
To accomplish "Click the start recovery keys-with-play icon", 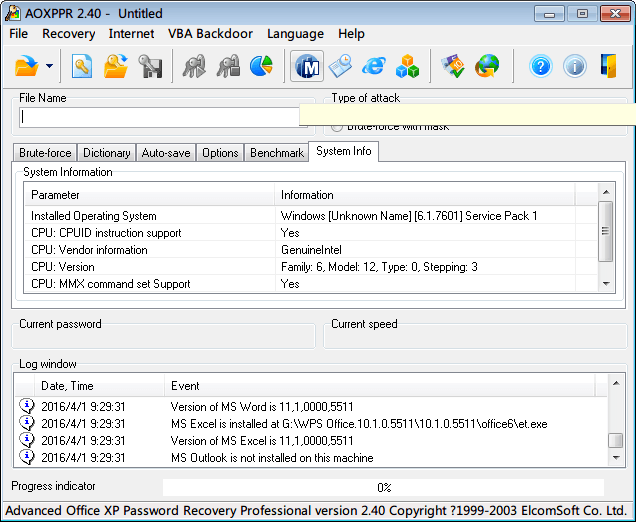I will point(194,66).
